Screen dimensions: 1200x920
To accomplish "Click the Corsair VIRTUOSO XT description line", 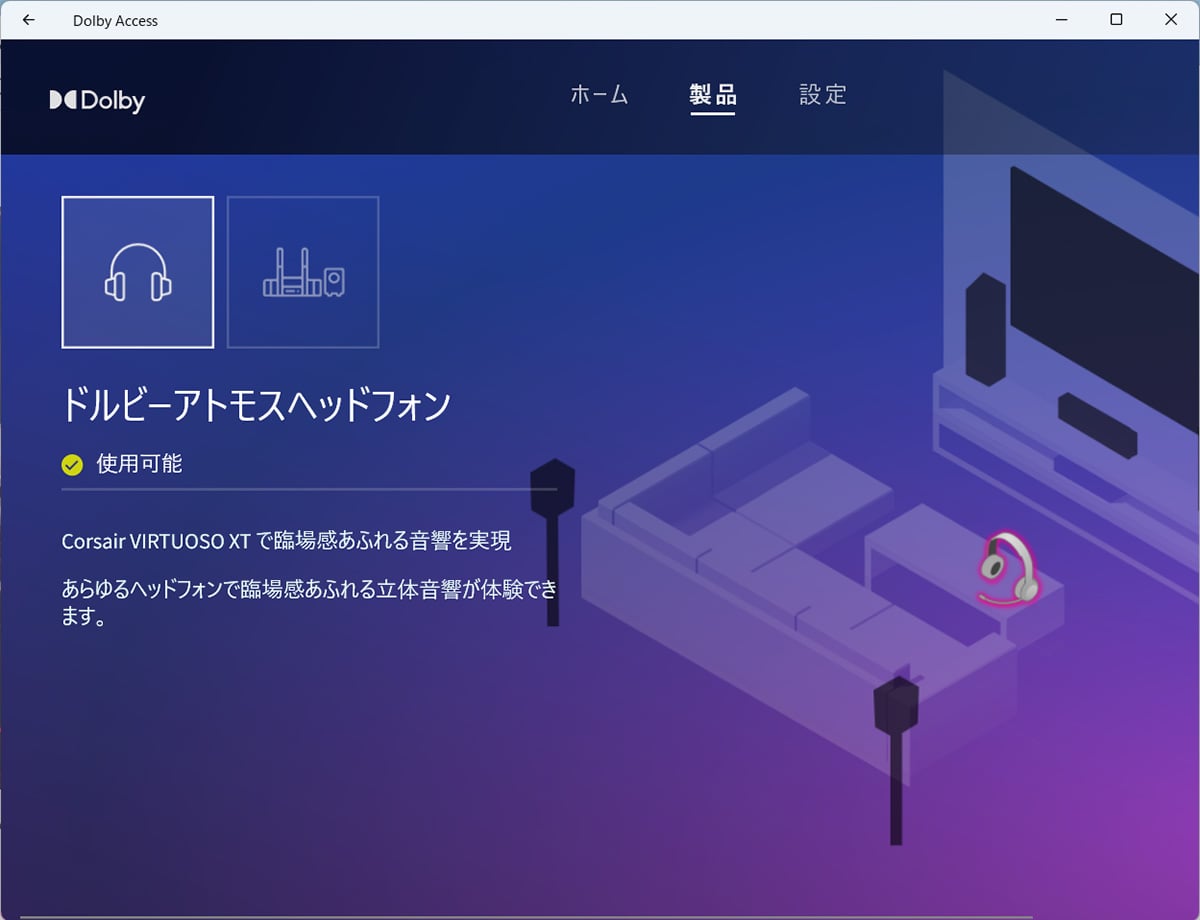I will coord(287,541).
